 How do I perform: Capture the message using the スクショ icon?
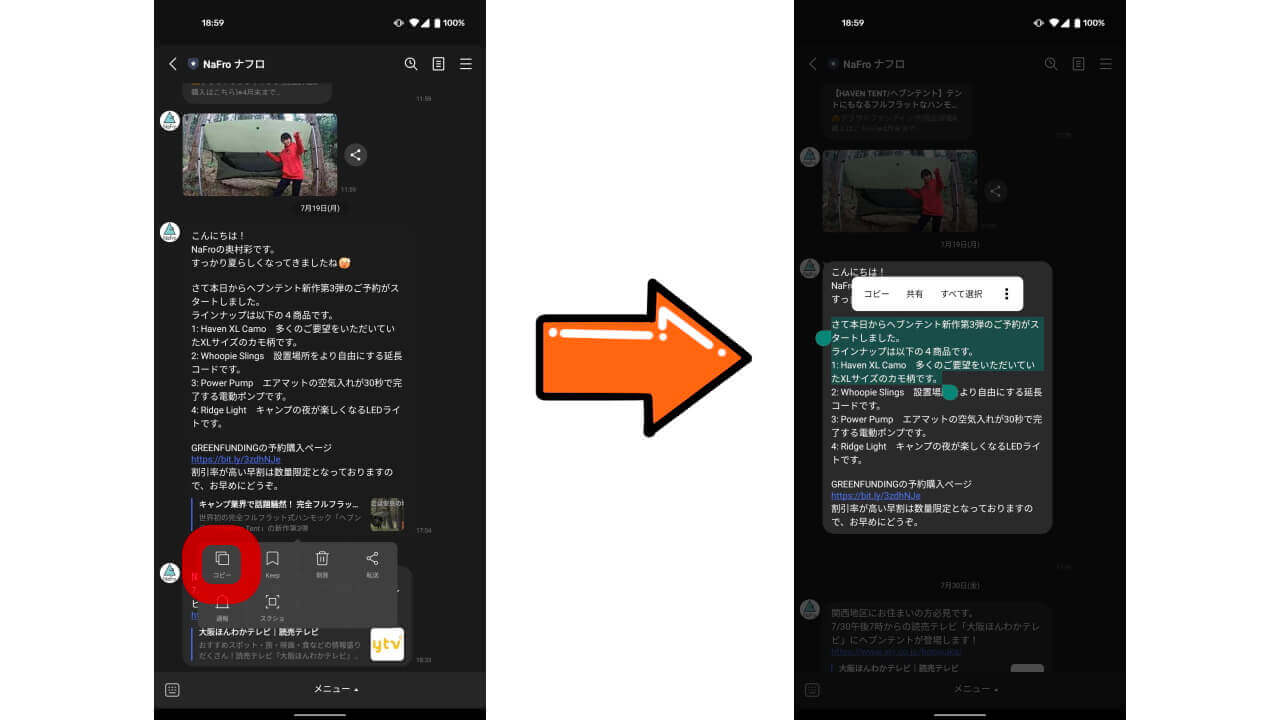pos(273,601)
